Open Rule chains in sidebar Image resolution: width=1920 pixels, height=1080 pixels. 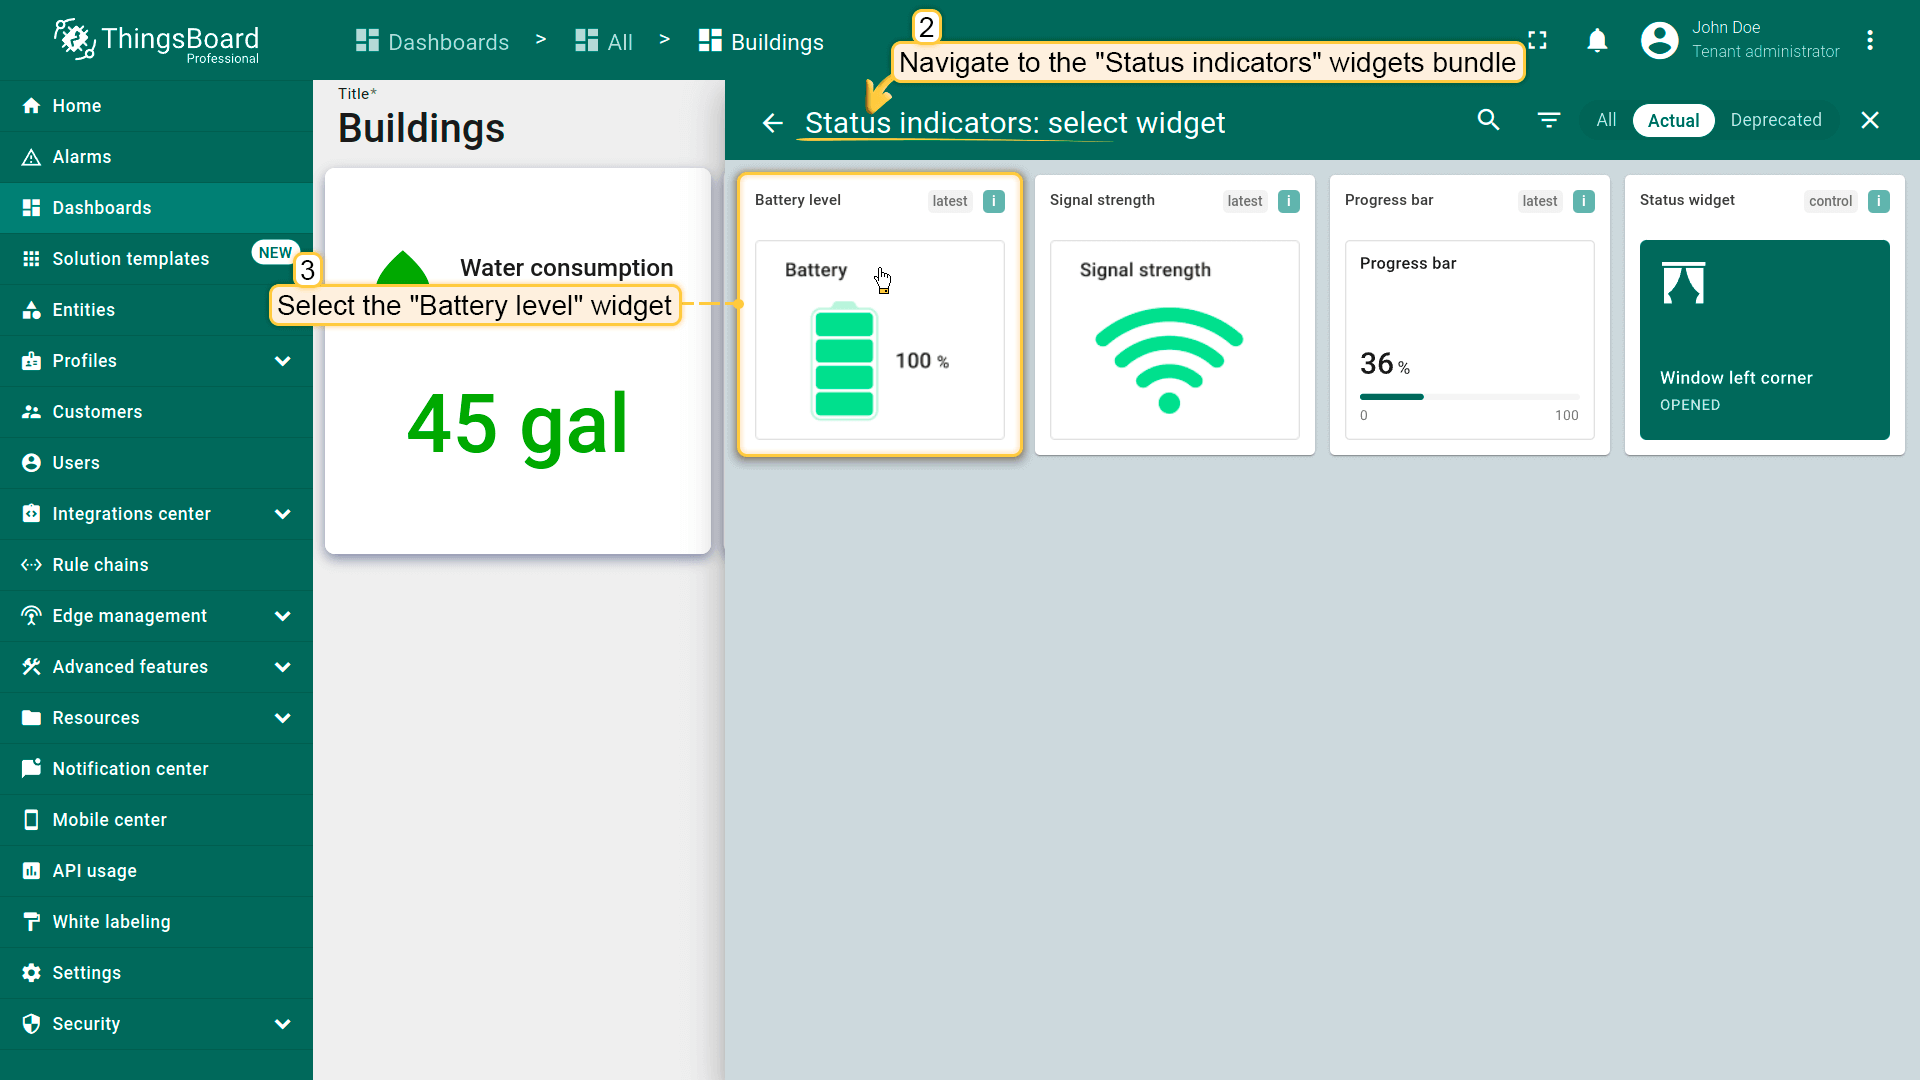100,565
